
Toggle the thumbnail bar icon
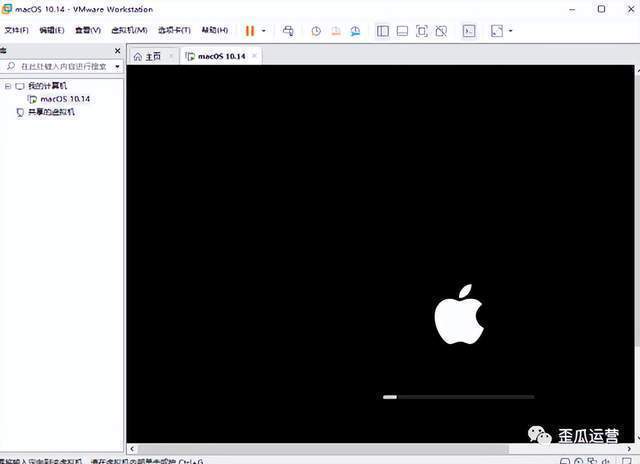(402, 31)
